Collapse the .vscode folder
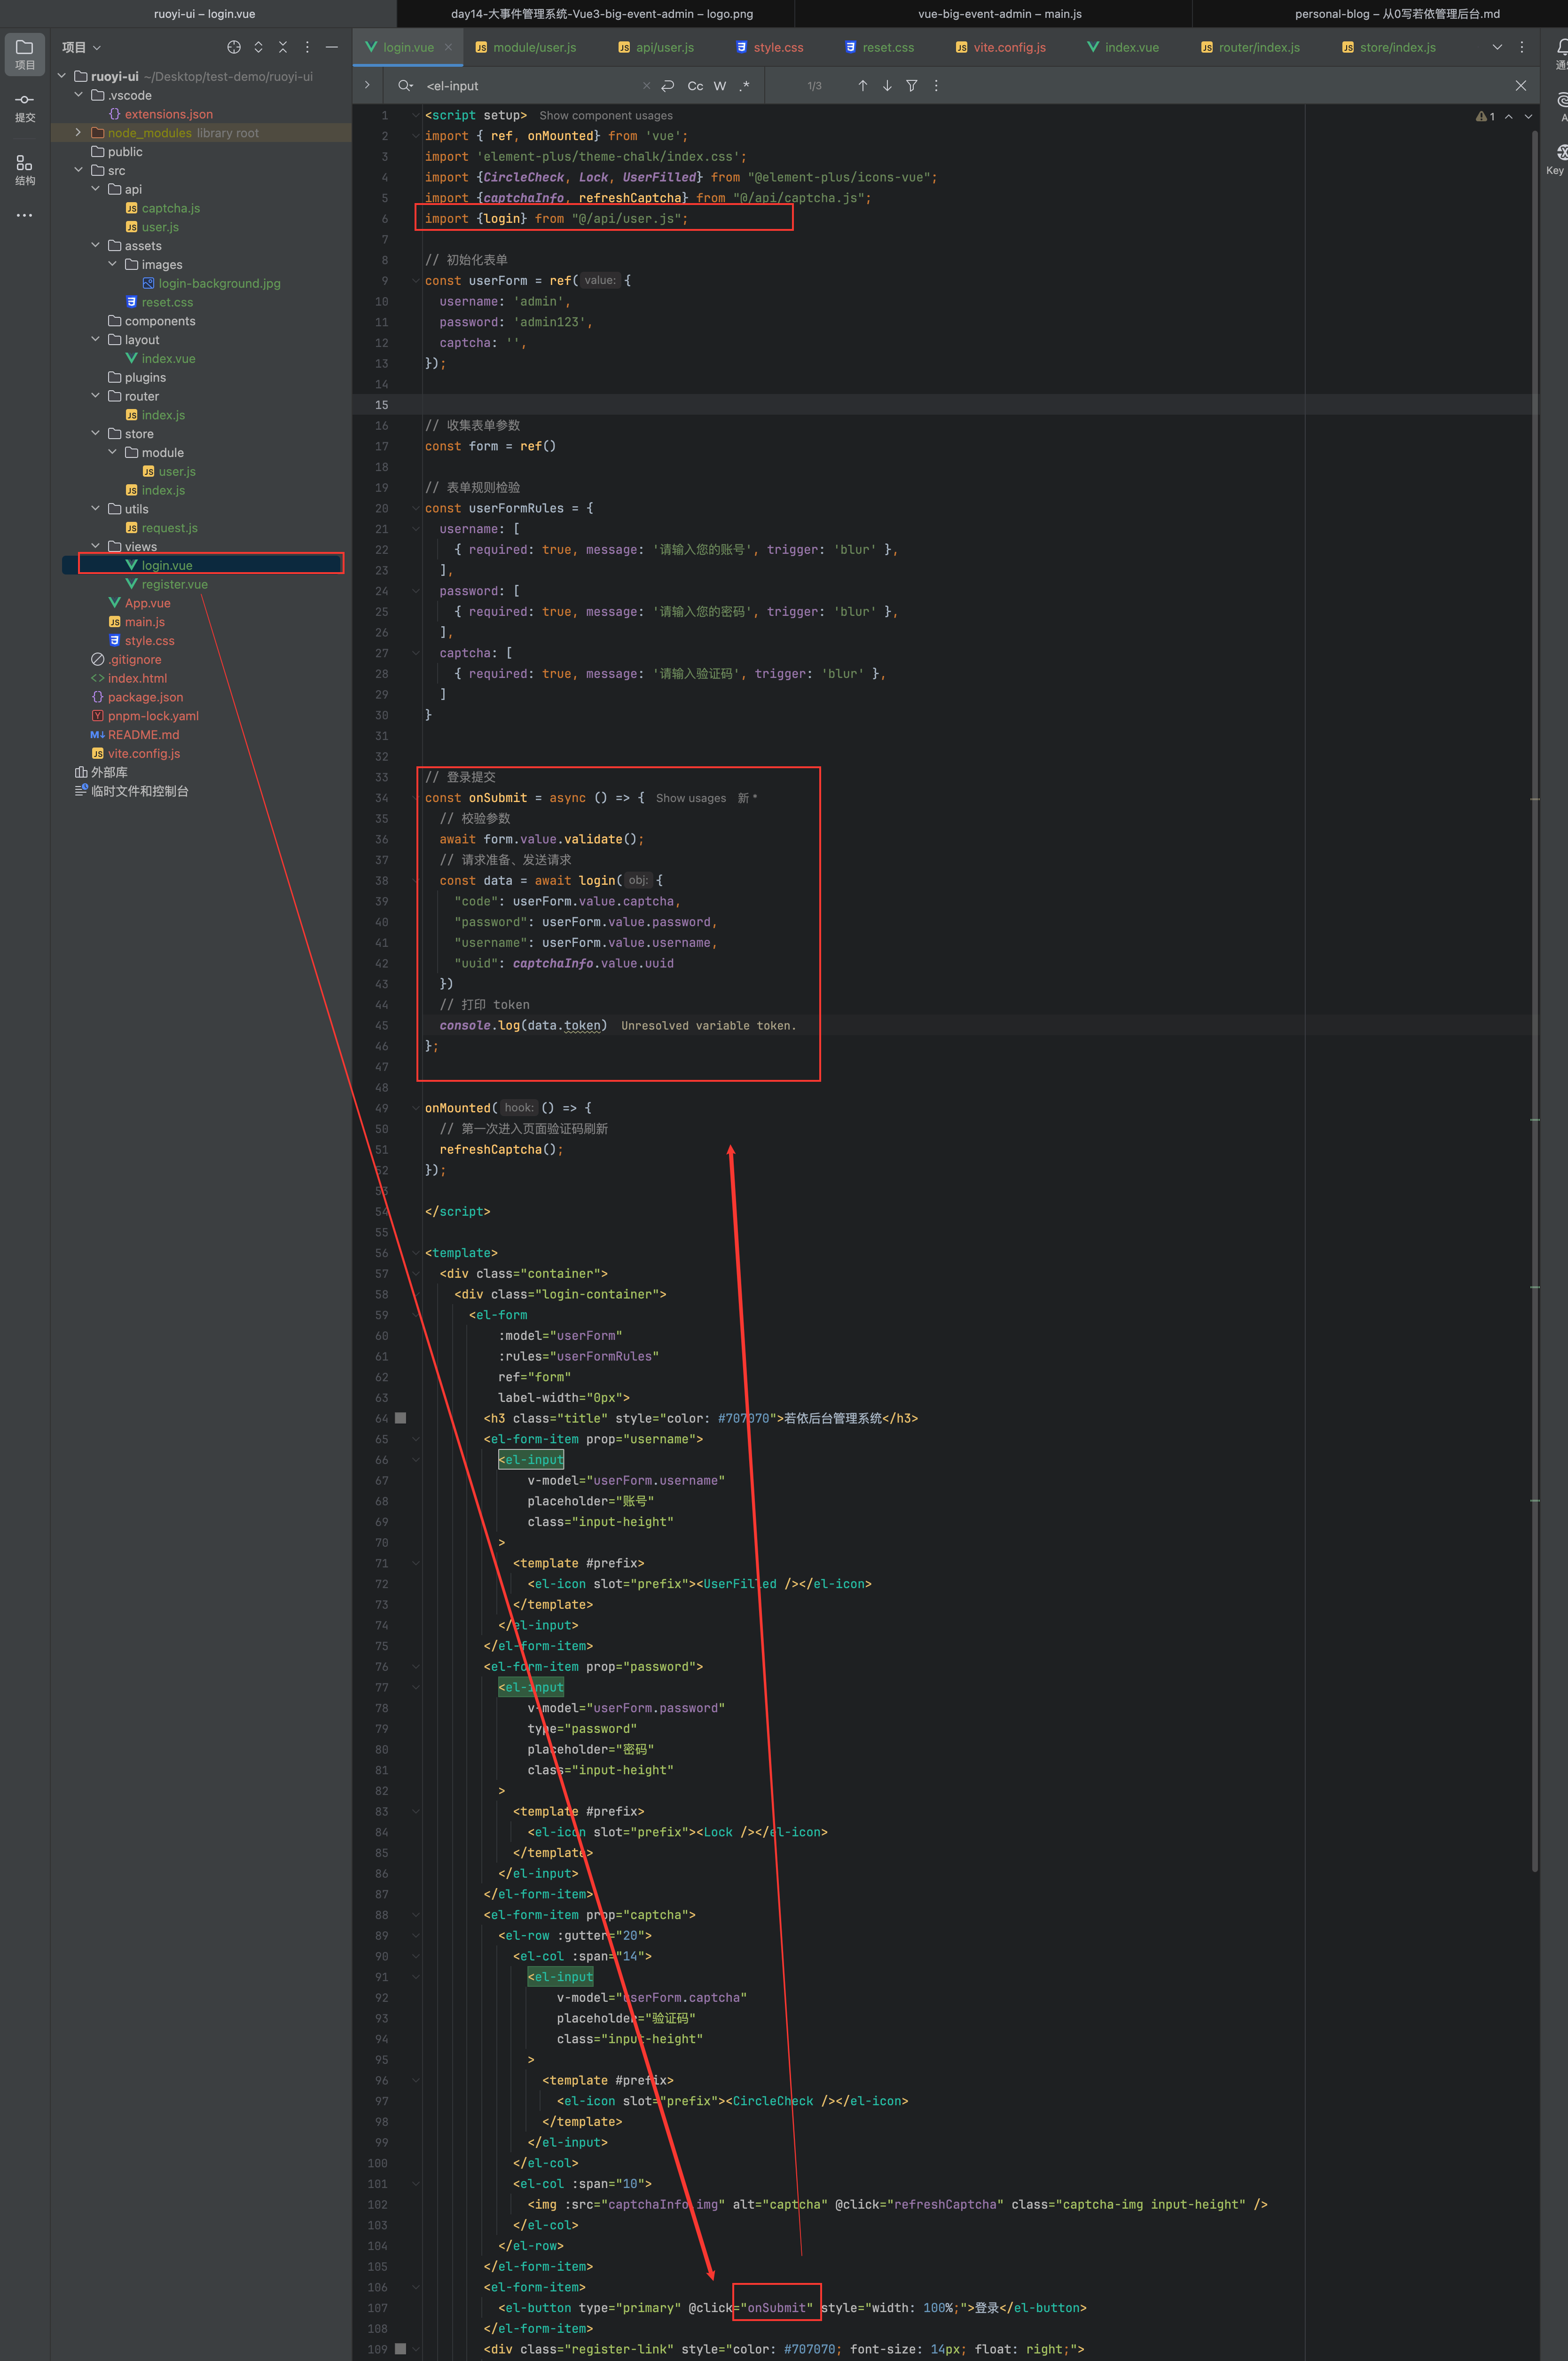 click(79, 95)
